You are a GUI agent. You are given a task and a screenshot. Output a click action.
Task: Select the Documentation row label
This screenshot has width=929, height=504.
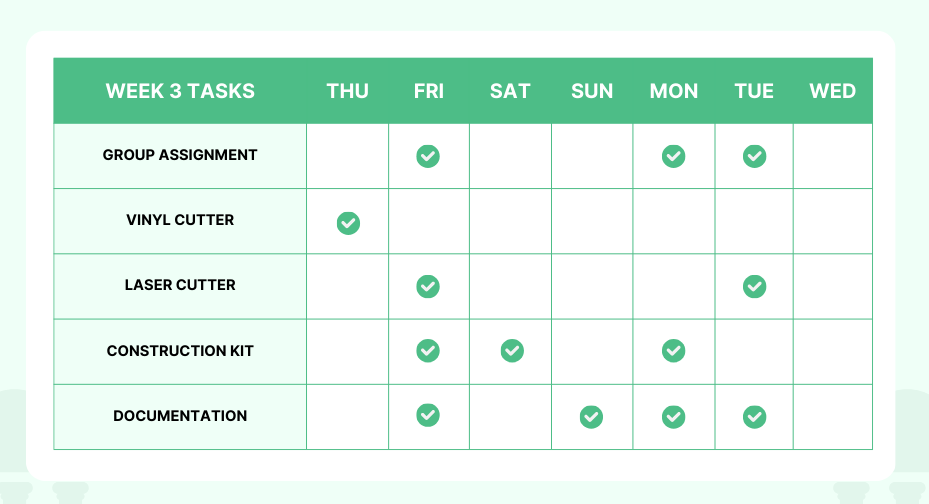click(x=180, y=416)
